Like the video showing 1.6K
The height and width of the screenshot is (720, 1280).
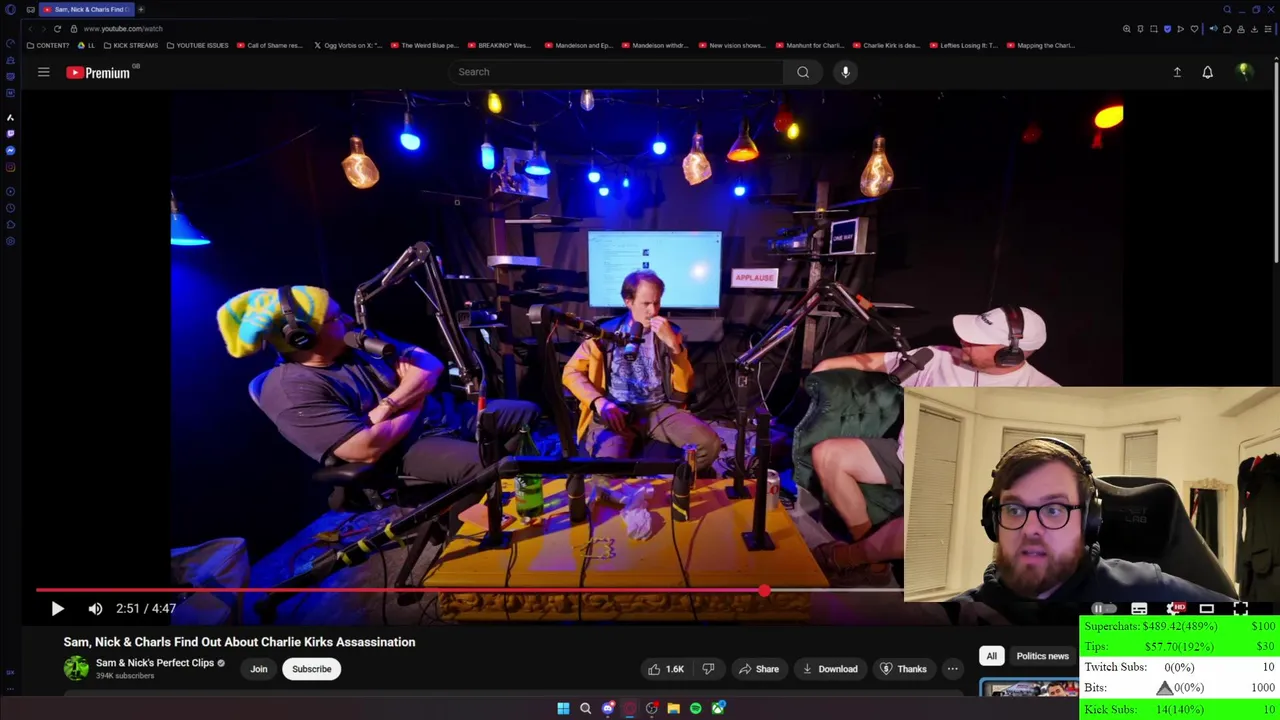tap(665, 669)
